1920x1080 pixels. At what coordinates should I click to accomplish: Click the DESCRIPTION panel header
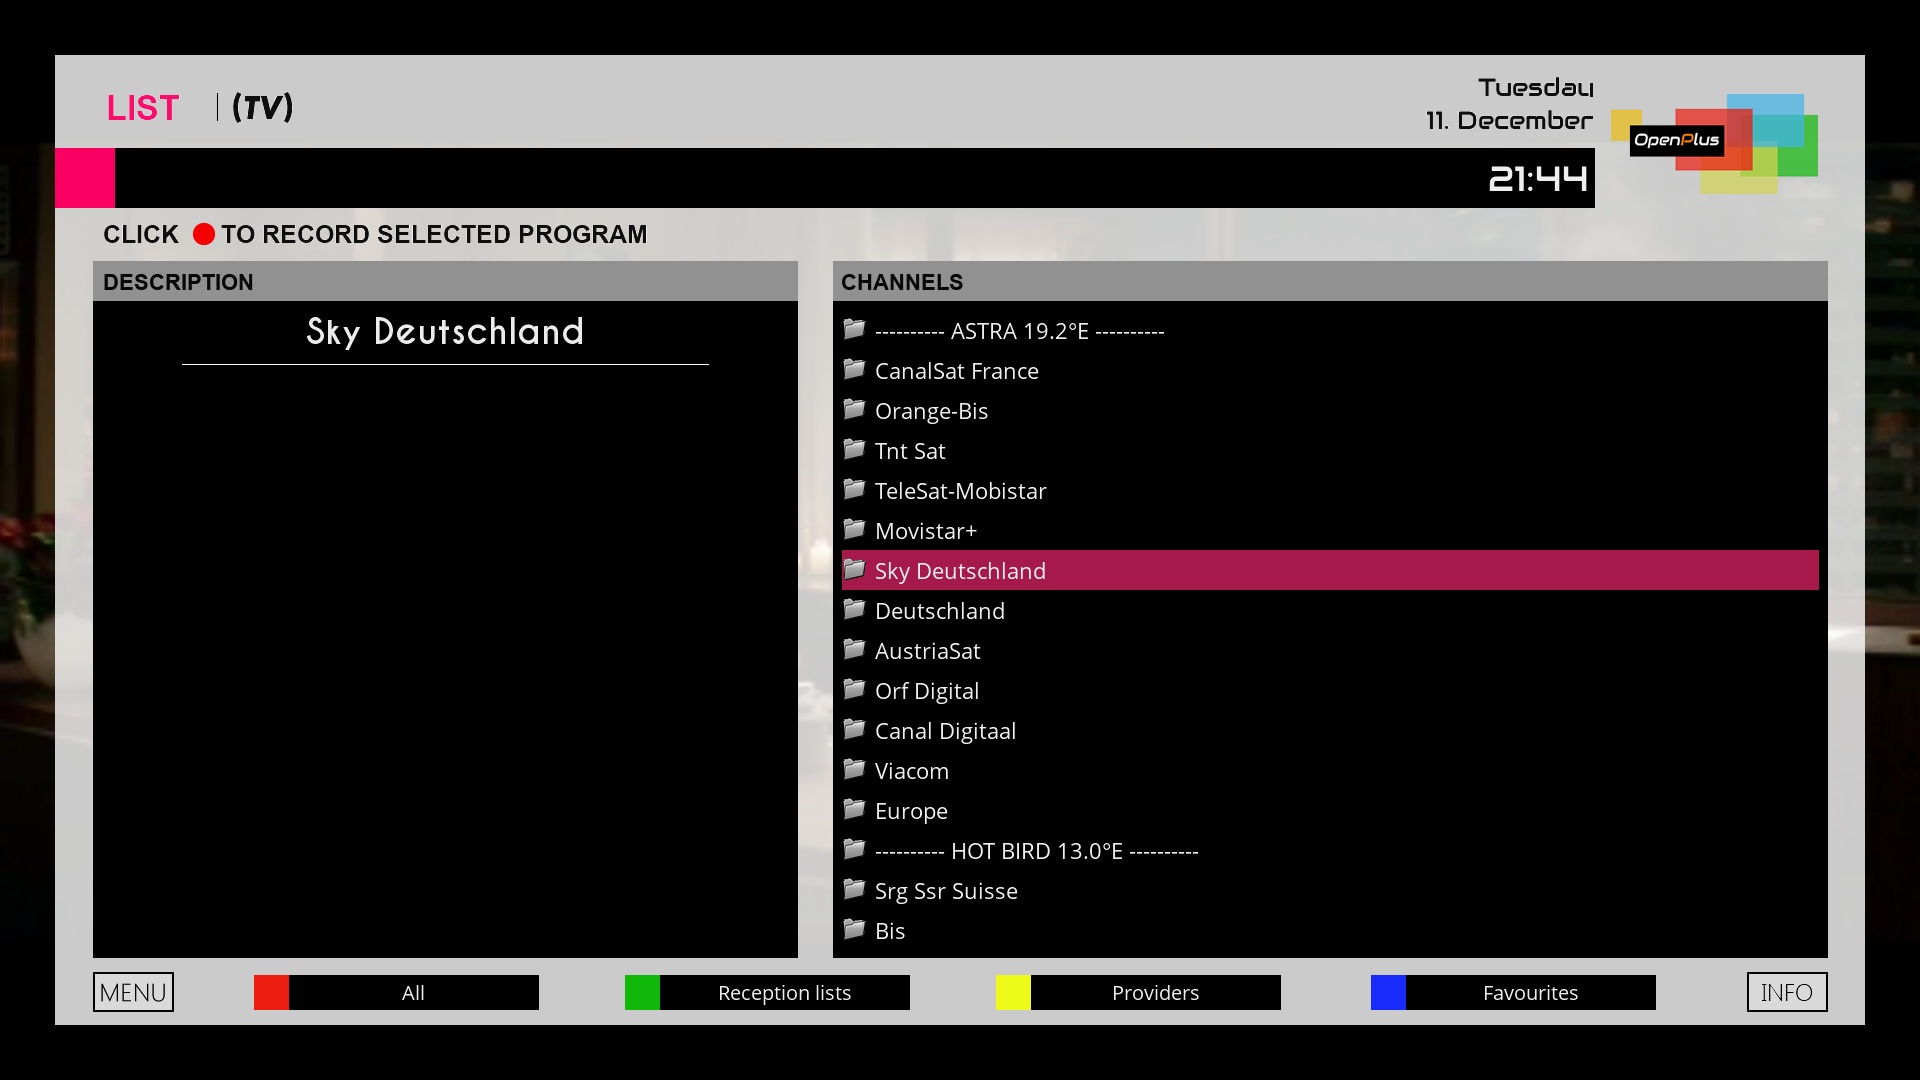[x=445, y=282]
